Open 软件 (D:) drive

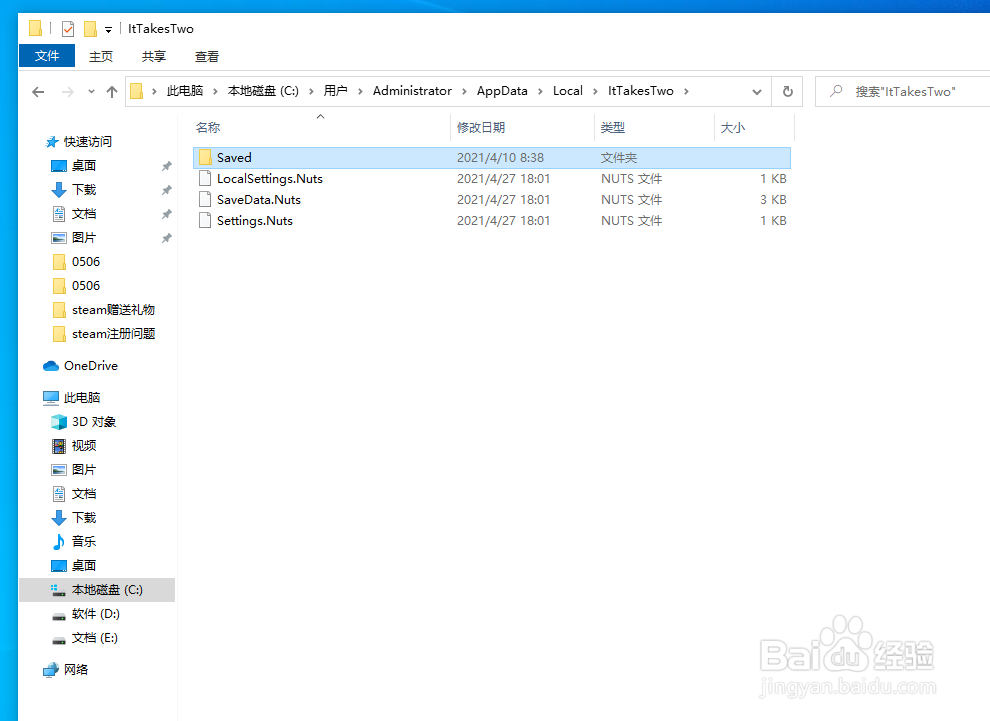95,614
